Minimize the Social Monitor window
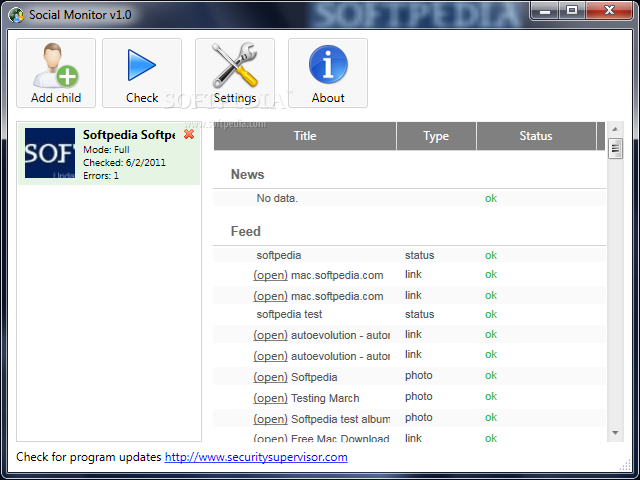The height and width of the screenshot is (480, 640). (x=545, y=10)
